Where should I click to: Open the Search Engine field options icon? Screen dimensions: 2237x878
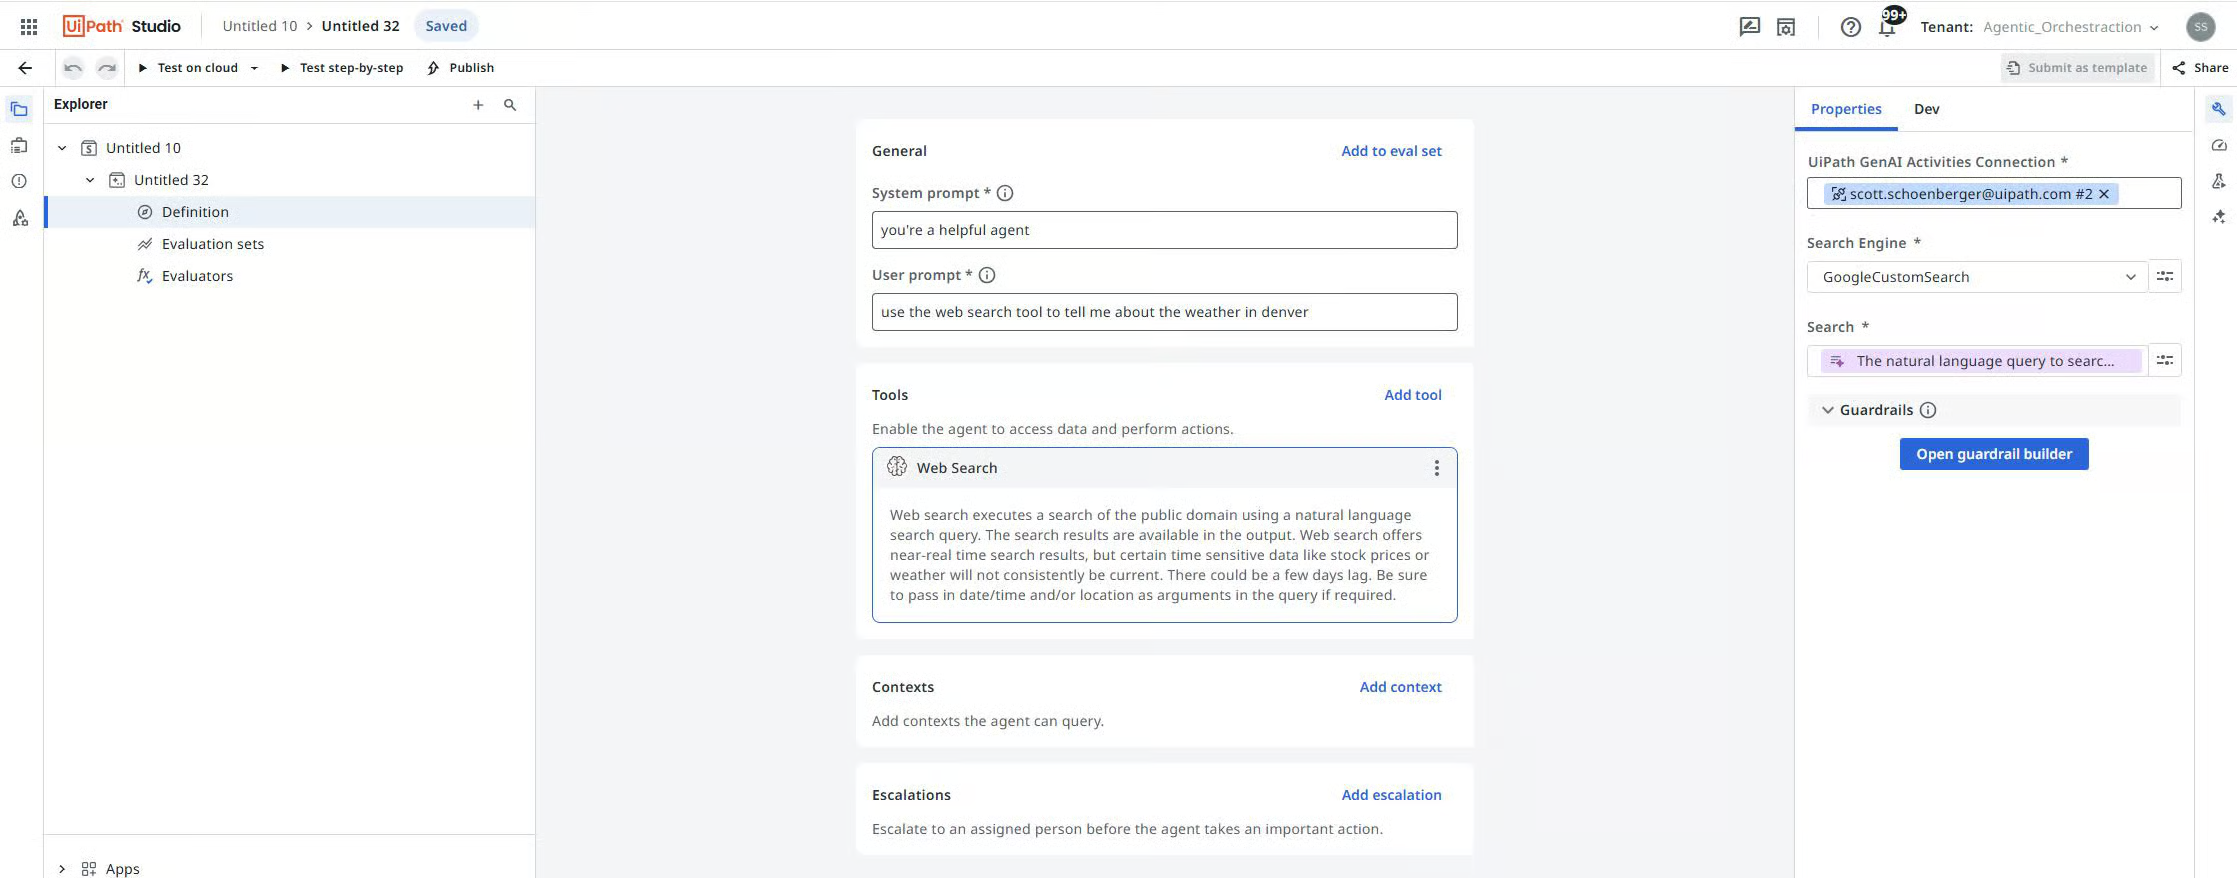click(2165, 277)
